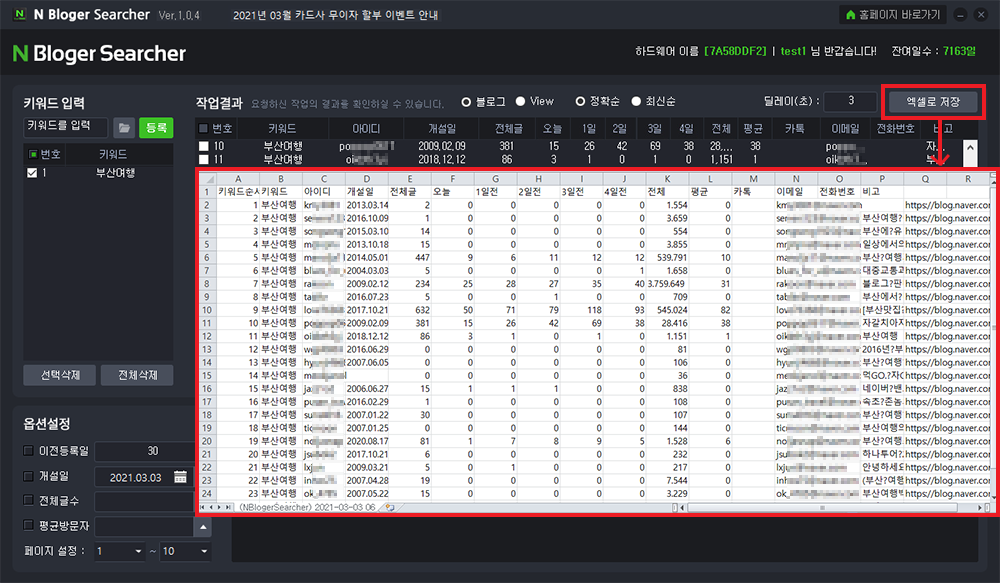Toggle select-all checkbox in results header 번호
This screenshot has width=1000, height=583.
click(203, 129)
